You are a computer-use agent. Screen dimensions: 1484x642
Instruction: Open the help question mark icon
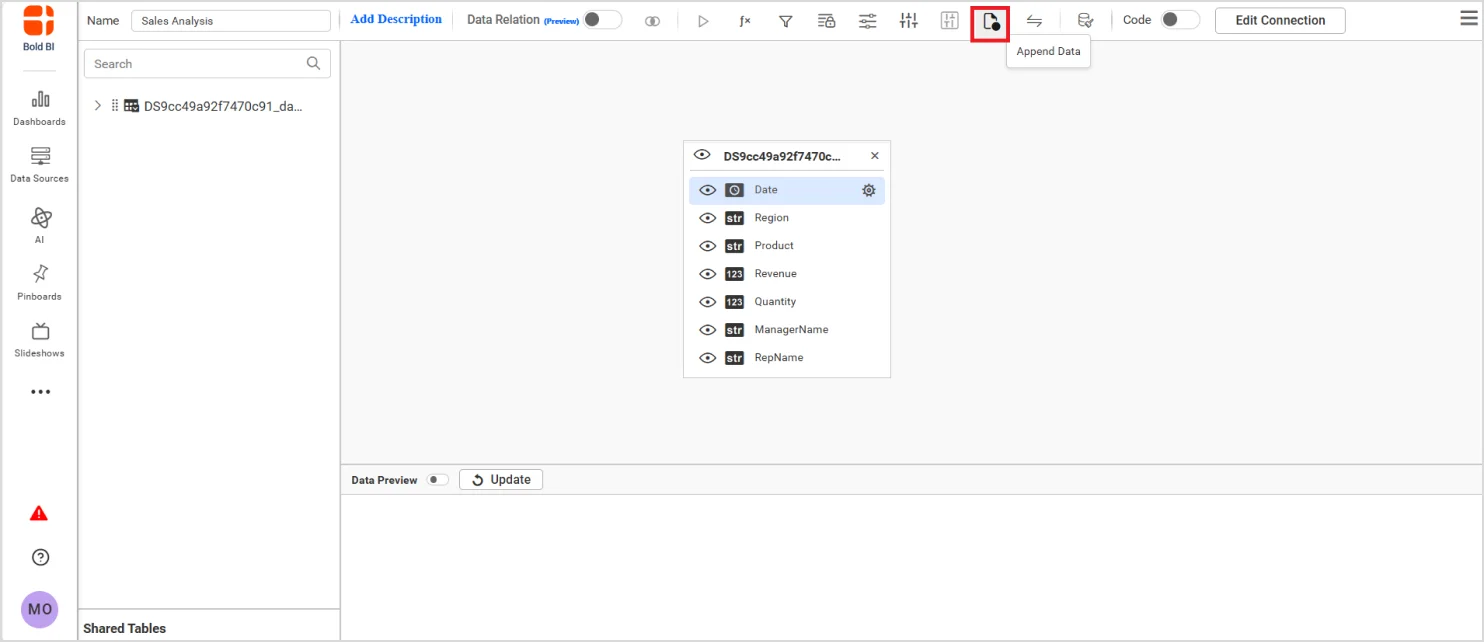point(40,557)
